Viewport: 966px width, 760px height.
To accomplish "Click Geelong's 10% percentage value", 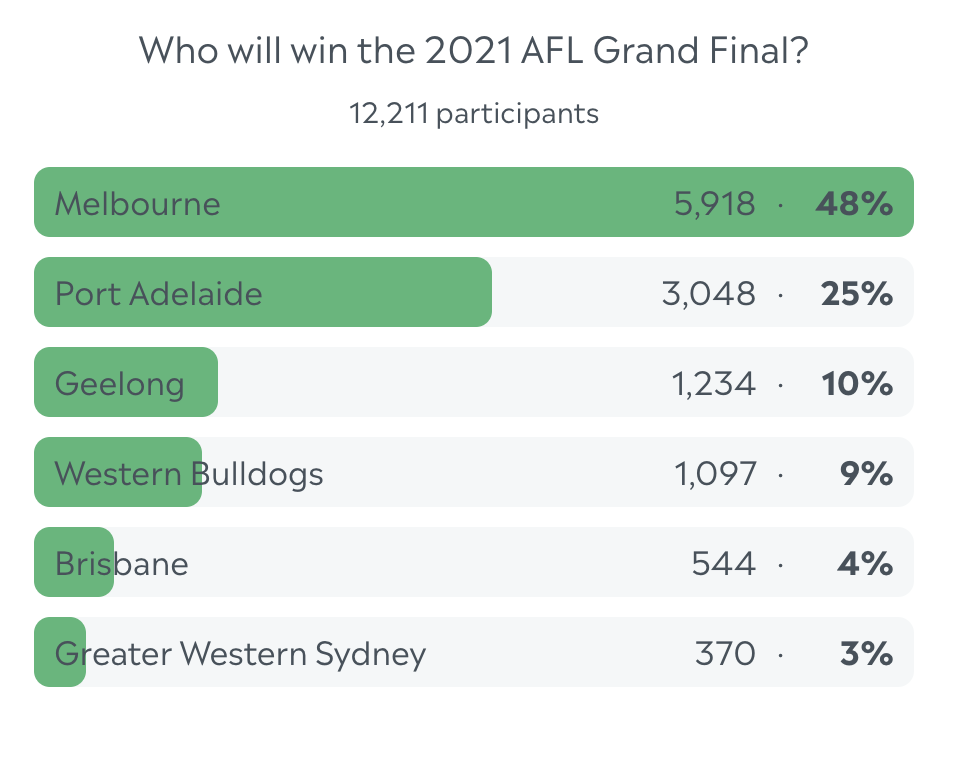I will (856, 384).
